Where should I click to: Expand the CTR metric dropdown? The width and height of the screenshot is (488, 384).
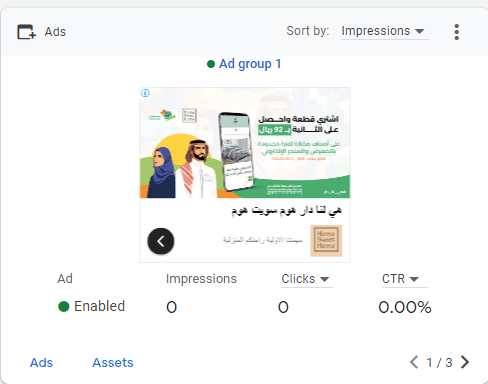pos(404,279)
